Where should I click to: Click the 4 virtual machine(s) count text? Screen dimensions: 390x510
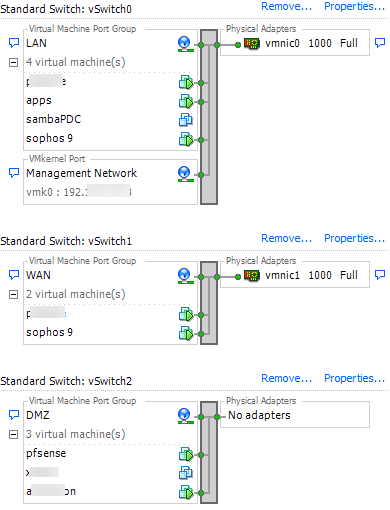(76, 62)
